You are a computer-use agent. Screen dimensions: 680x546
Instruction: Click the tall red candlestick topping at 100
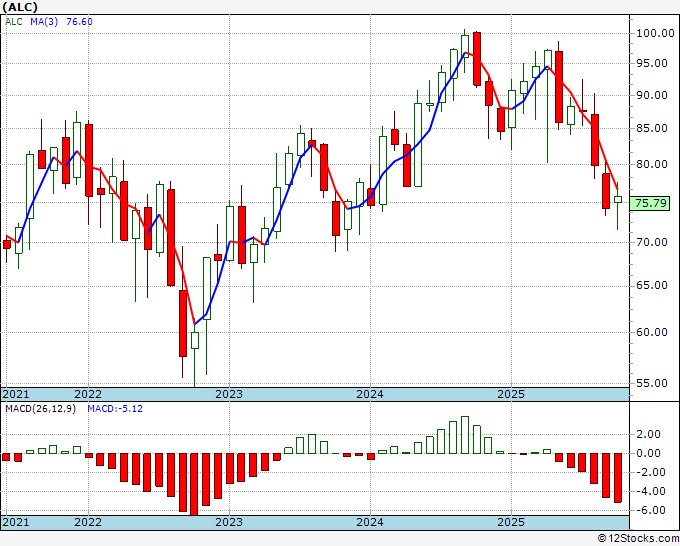coord(477,59)
